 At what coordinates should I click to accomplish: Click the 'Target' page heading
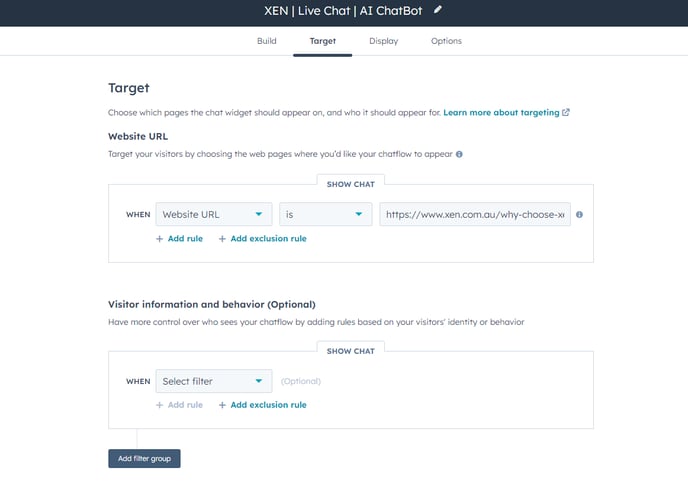tap(129, 88)
